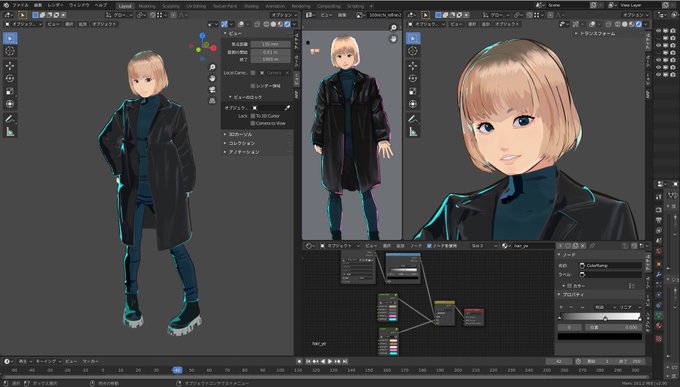Jump to timeline start button
680x387 pixels.
coord(308,361)
